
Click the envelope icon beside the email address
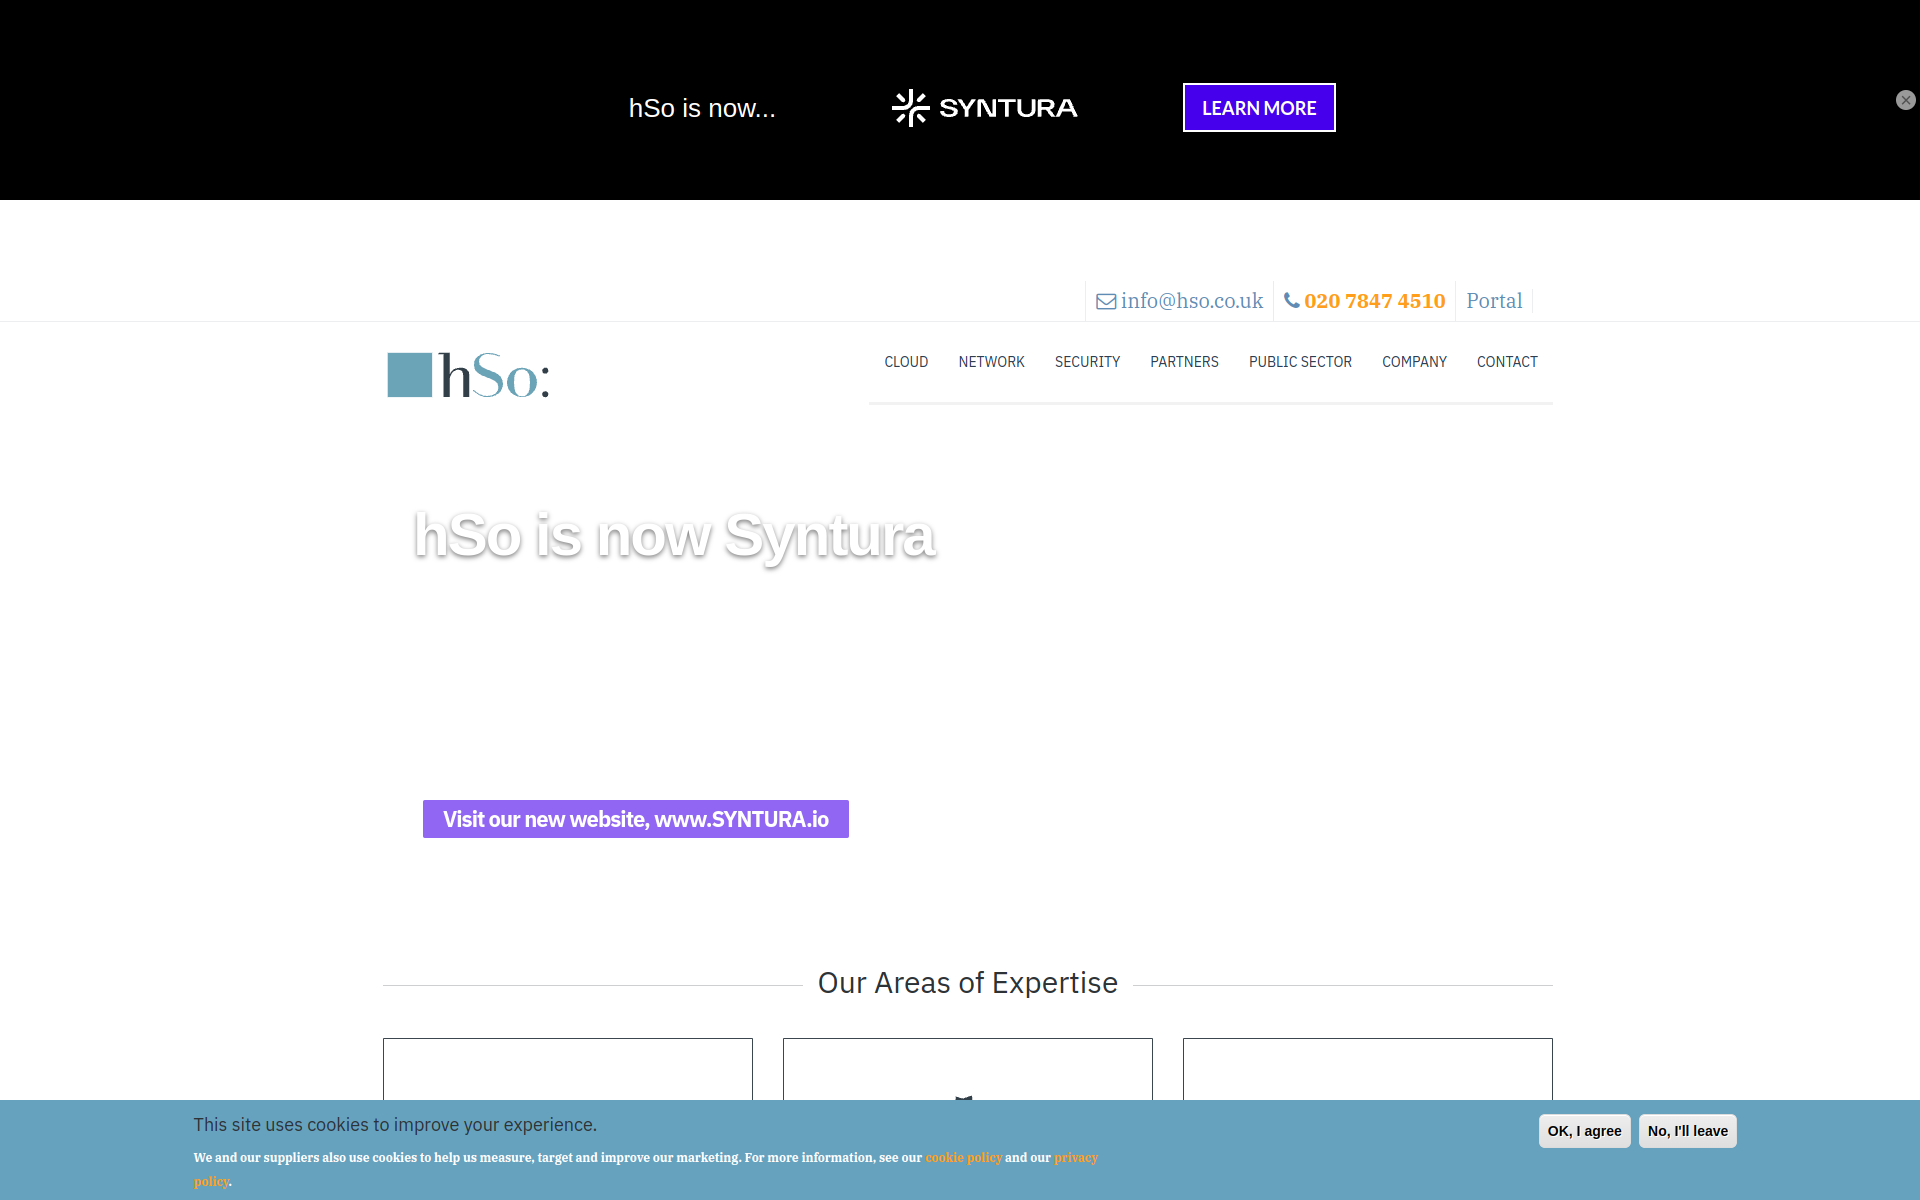tap(1106, 301)
